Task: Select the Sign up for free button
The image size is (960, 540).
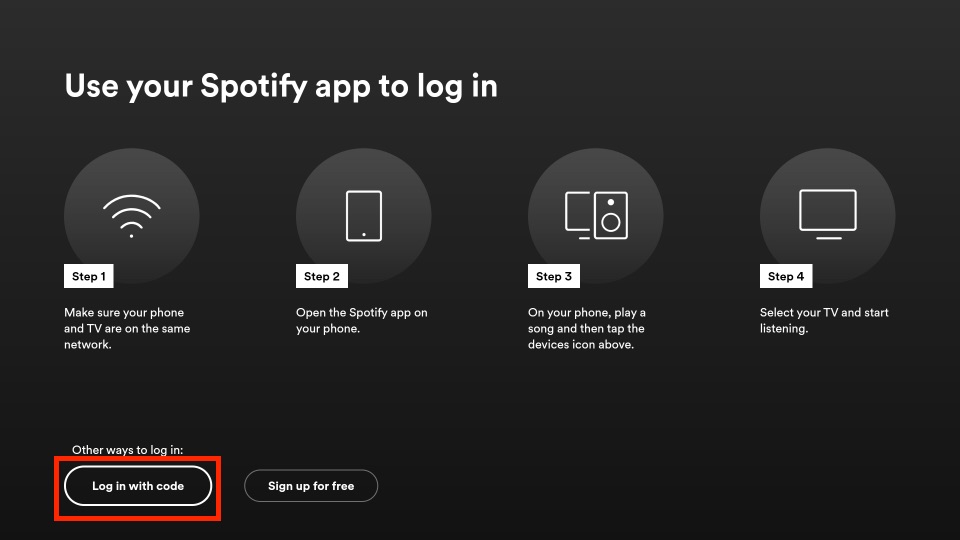Action: pyautogui.click(x=311, y=486)
